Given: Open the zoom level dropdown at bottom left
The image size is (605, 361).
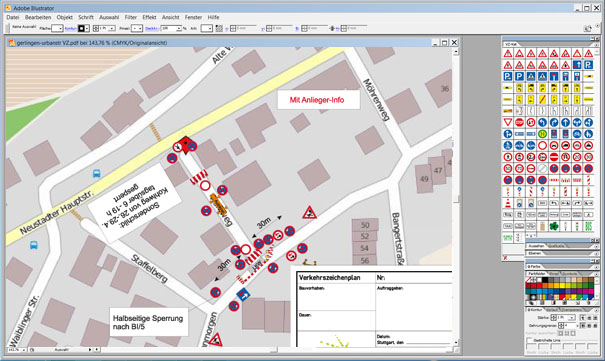Looking at the screenshot, I should click(24, 350).
